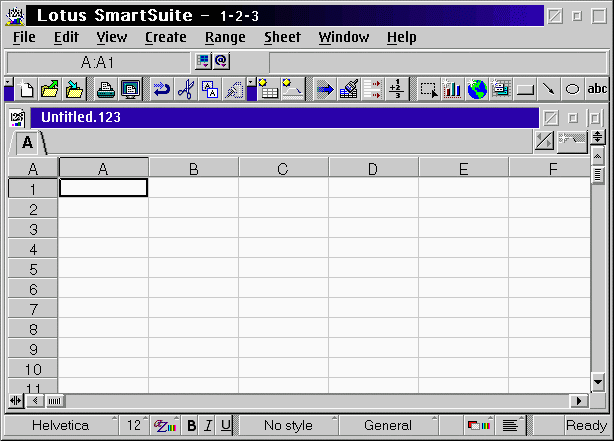Draw an ellipse with the oval tool
The image size is (614, 441).
(x=572, y=89)
